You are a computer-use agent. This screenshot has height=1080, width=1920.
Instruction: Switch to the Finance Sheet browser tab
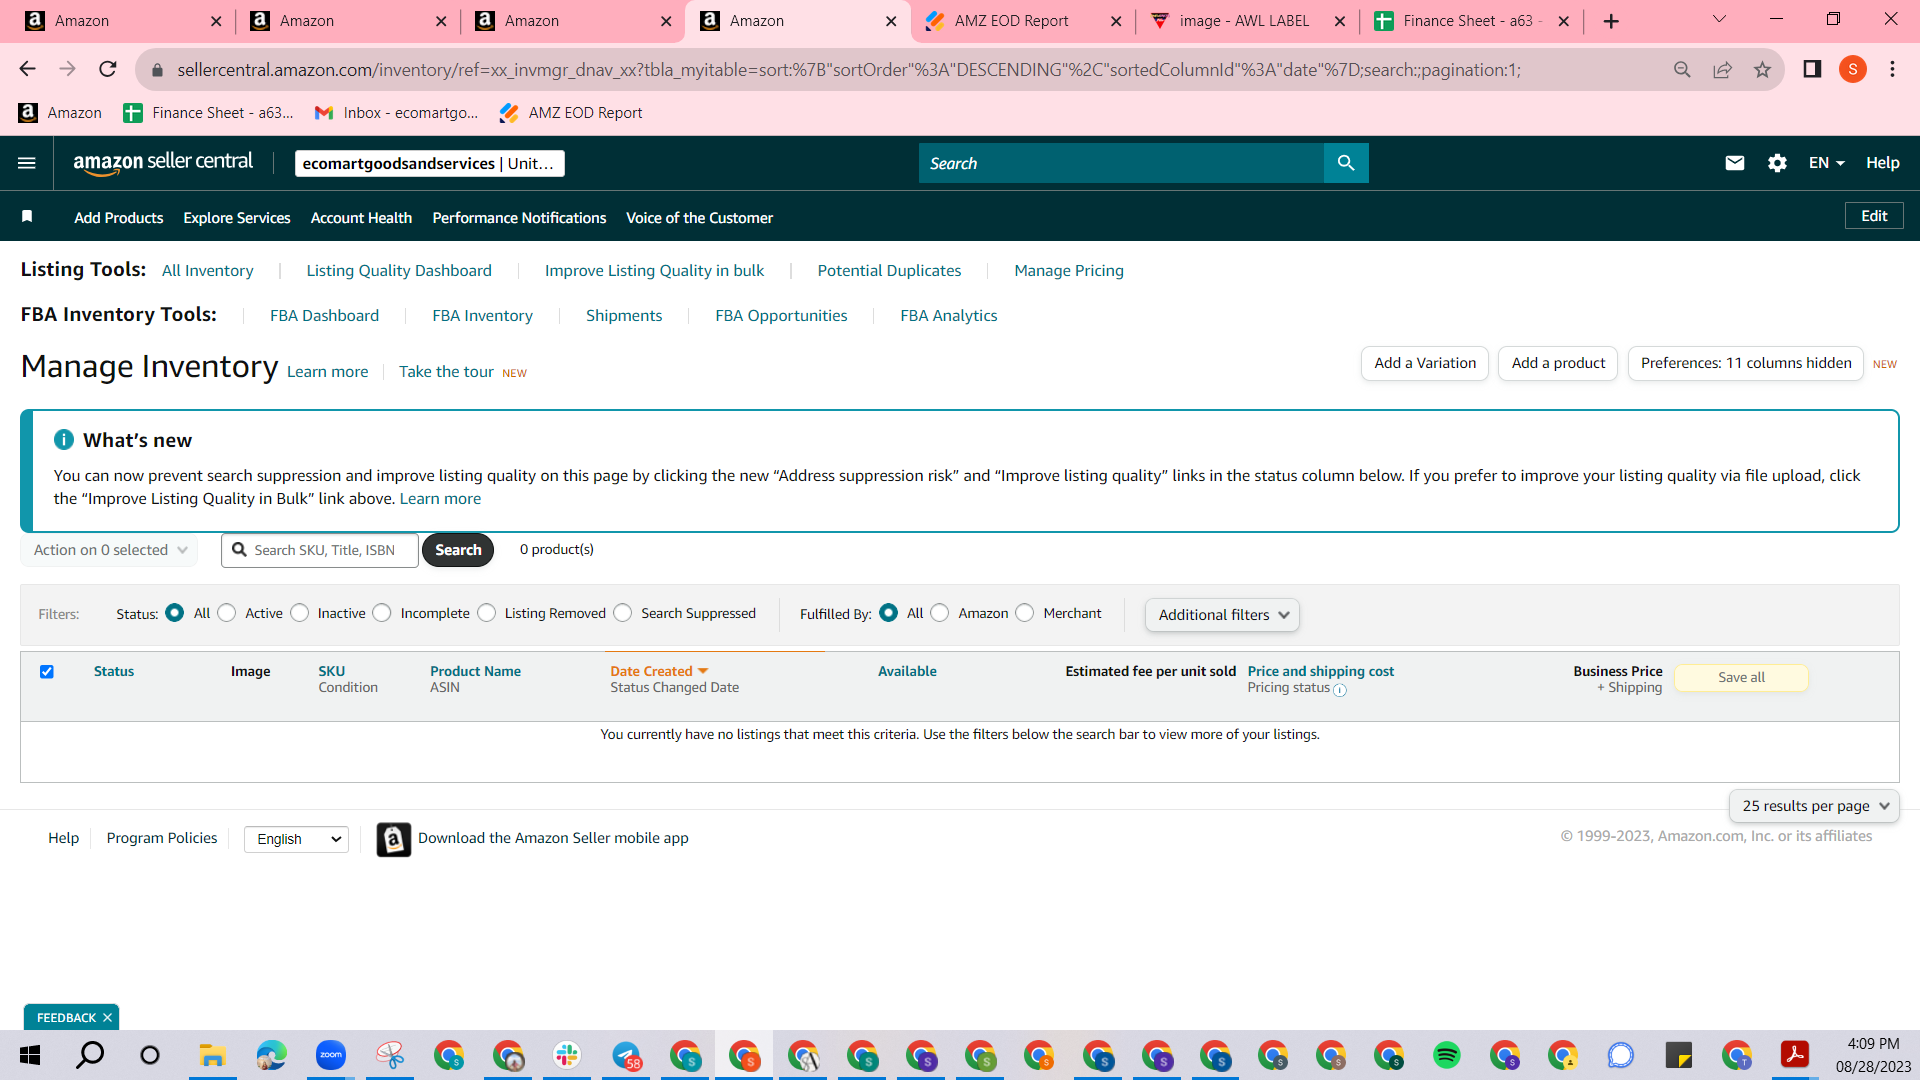[x=1472, y=21]
